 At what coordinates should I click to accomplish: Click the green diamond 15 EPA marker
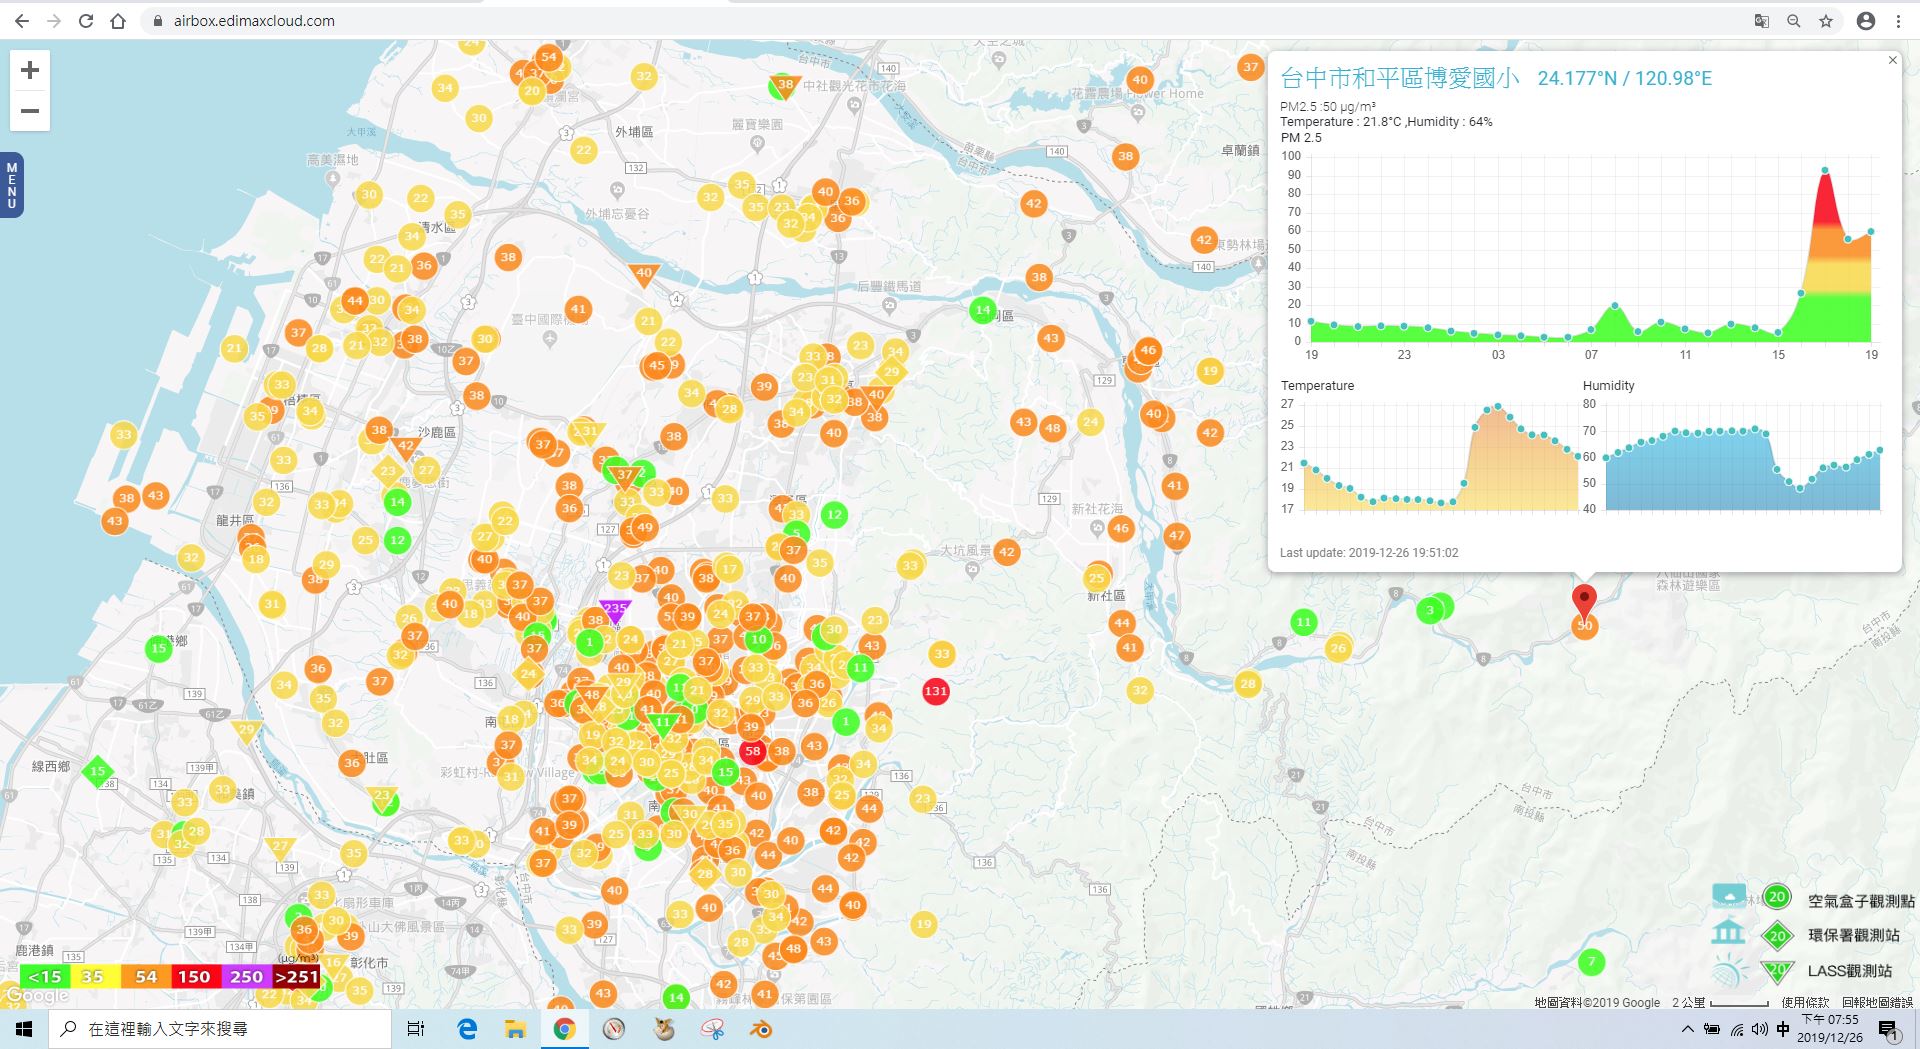[x=98, y=771]
